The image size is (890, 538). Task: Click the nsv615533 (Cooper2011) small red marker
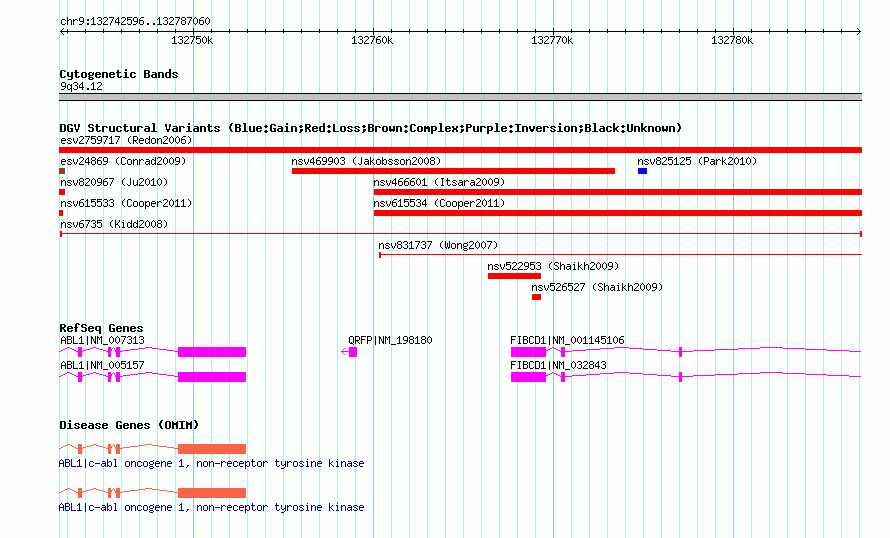(61, 213)
